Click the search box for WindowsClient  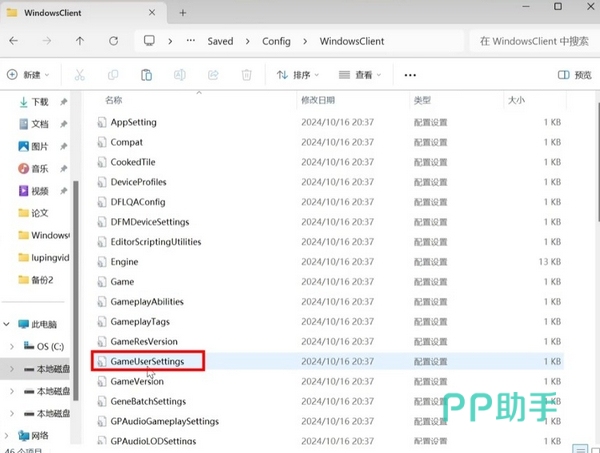click(x=530, y=41)
